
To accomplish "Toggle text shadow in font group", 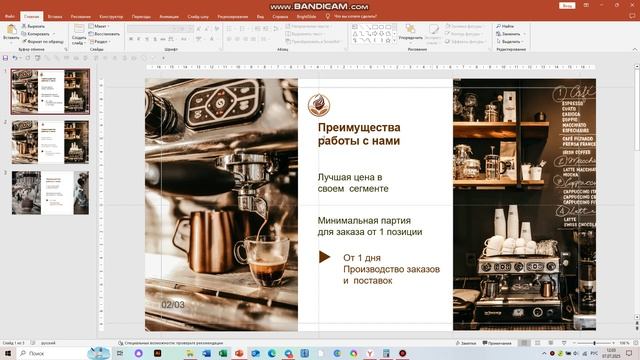I will point(155,39).
